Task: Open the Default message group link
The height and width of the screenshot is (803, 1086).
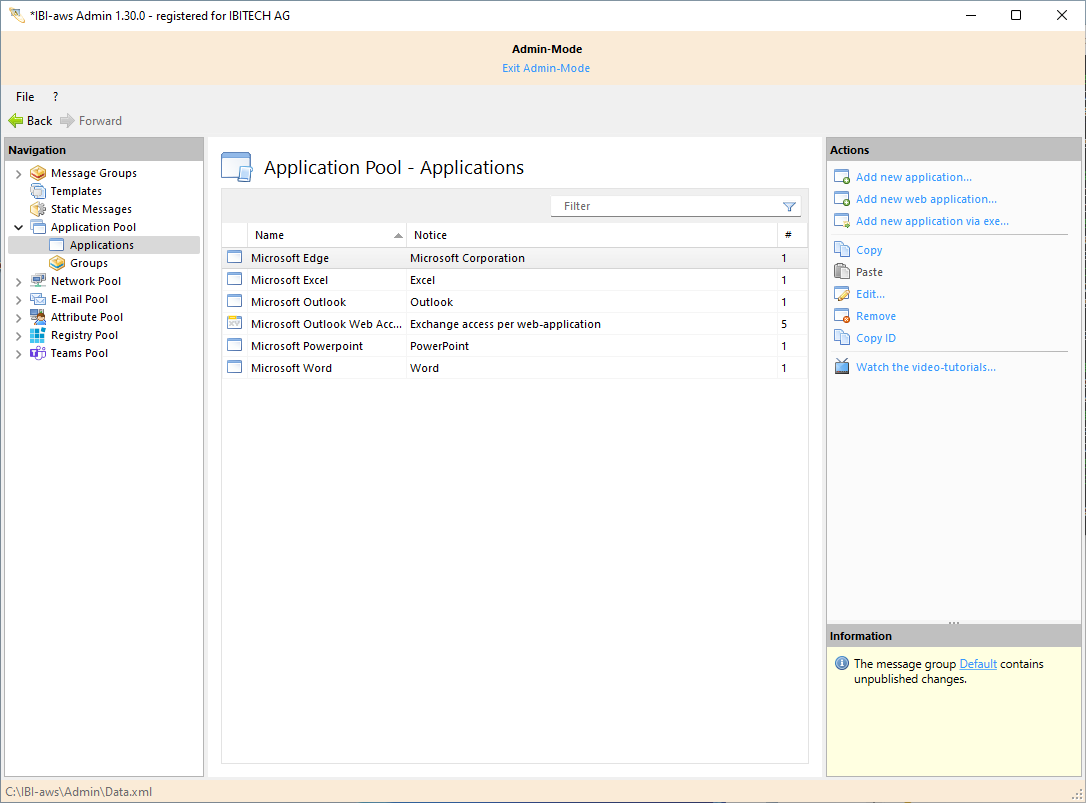Action: coord(977,664)
